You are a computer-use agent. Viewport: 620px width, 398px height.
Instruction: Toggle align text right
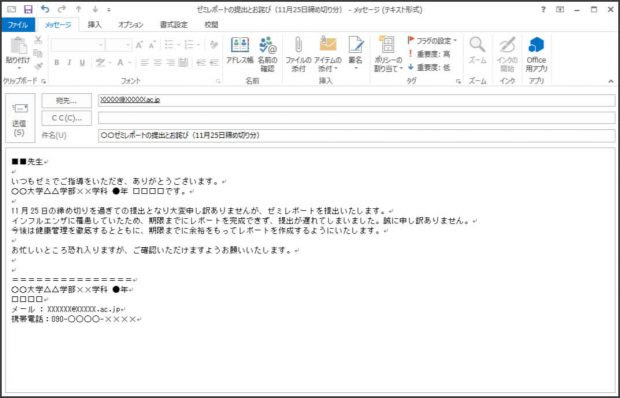pos(170,62)
